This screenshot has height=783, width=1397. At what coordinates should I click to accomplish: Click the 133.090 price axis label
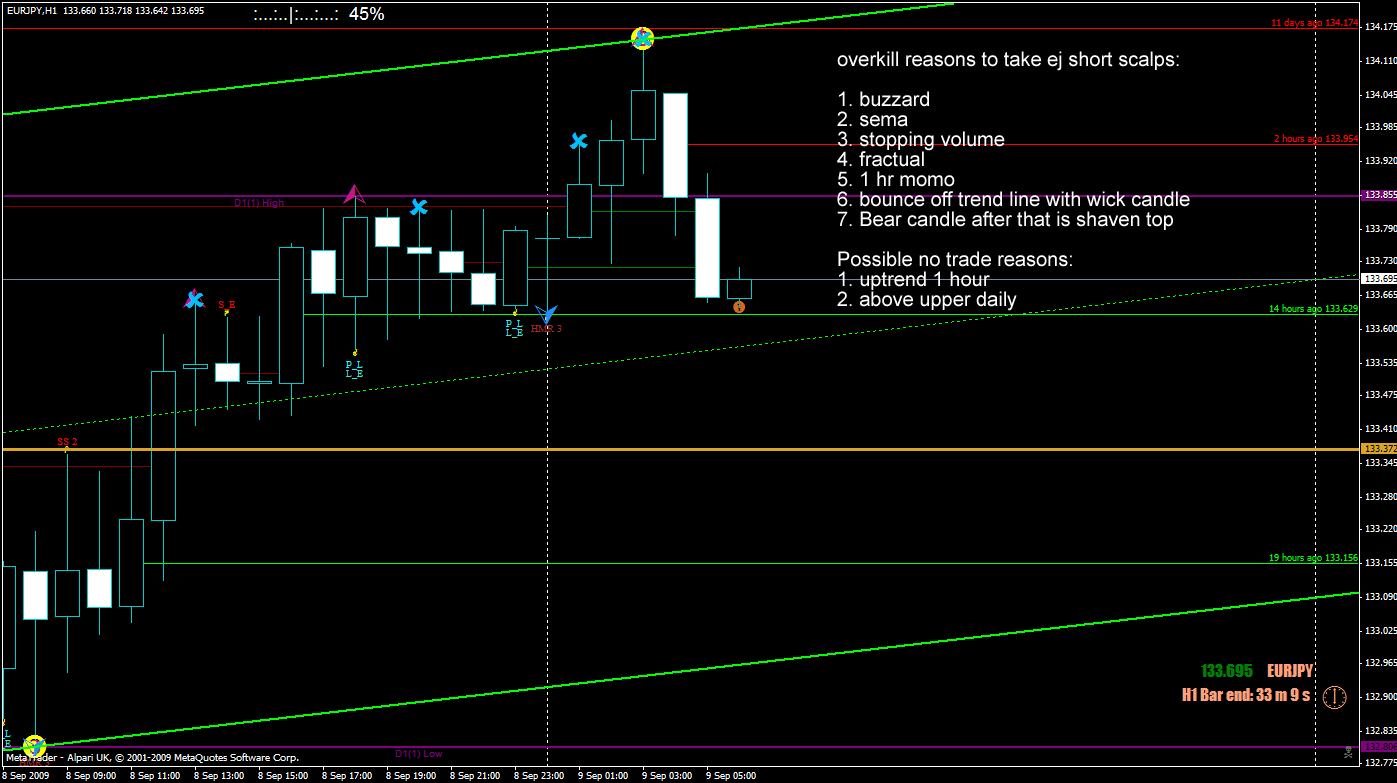point(1380,597)
